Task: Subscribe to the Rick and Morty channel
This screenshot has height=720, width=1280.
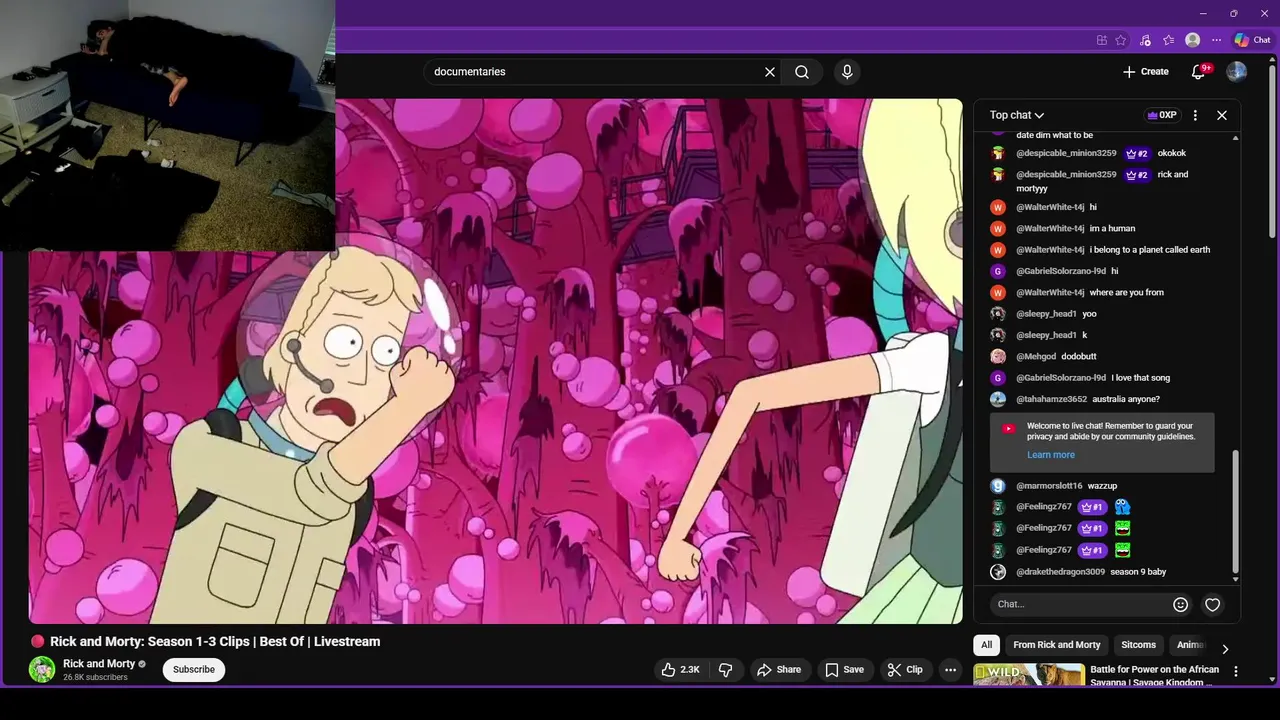Action: (x=194, y=670)
